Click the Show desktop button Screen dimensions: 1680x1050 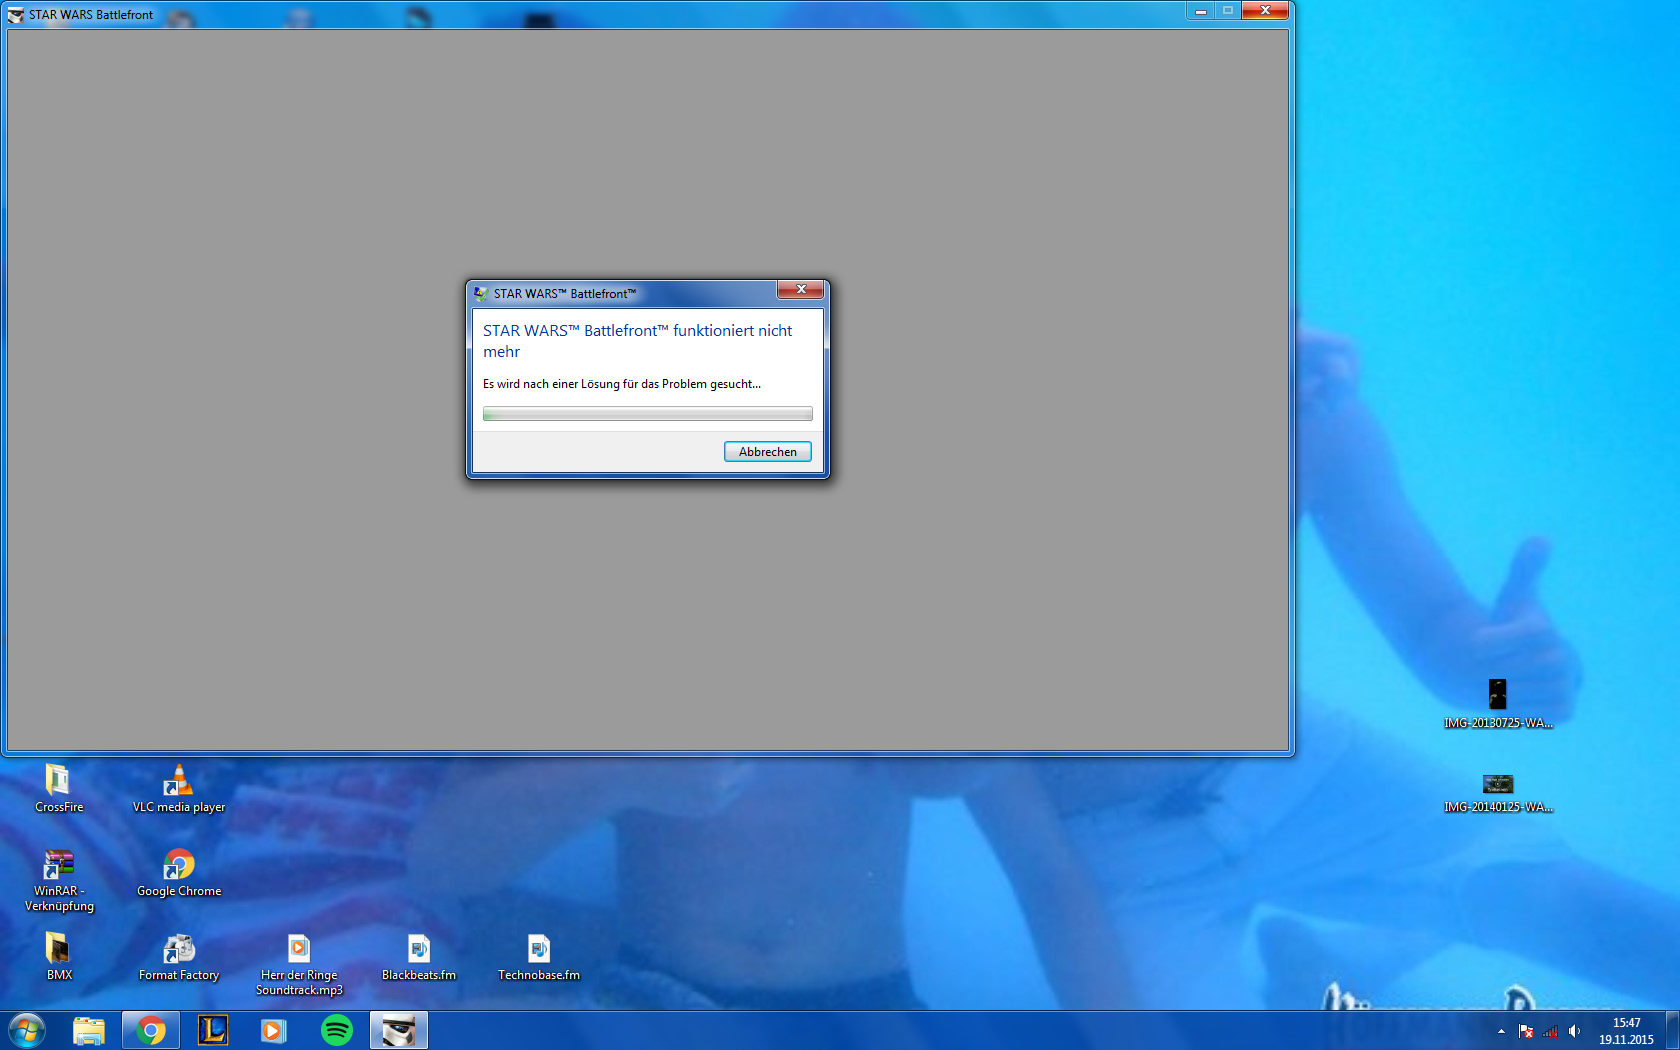click(1672, 1031)
